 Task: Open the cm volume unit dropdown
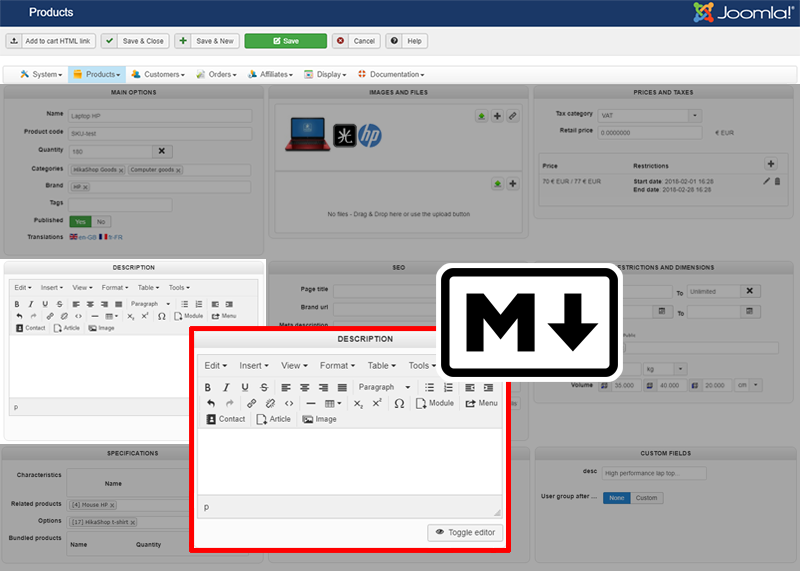coord(748,385)
